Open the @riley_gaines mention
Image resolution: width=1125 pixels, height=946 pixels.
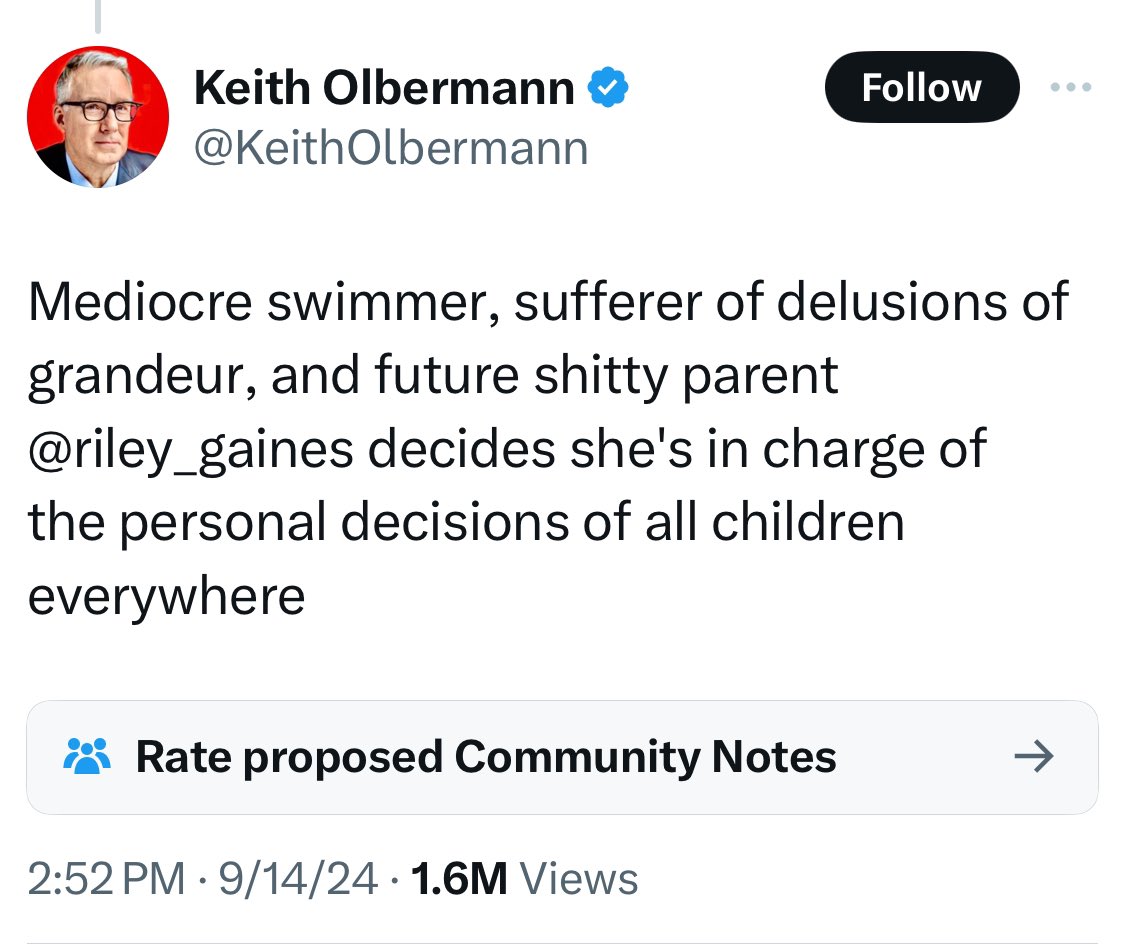(x=190, y=449)
